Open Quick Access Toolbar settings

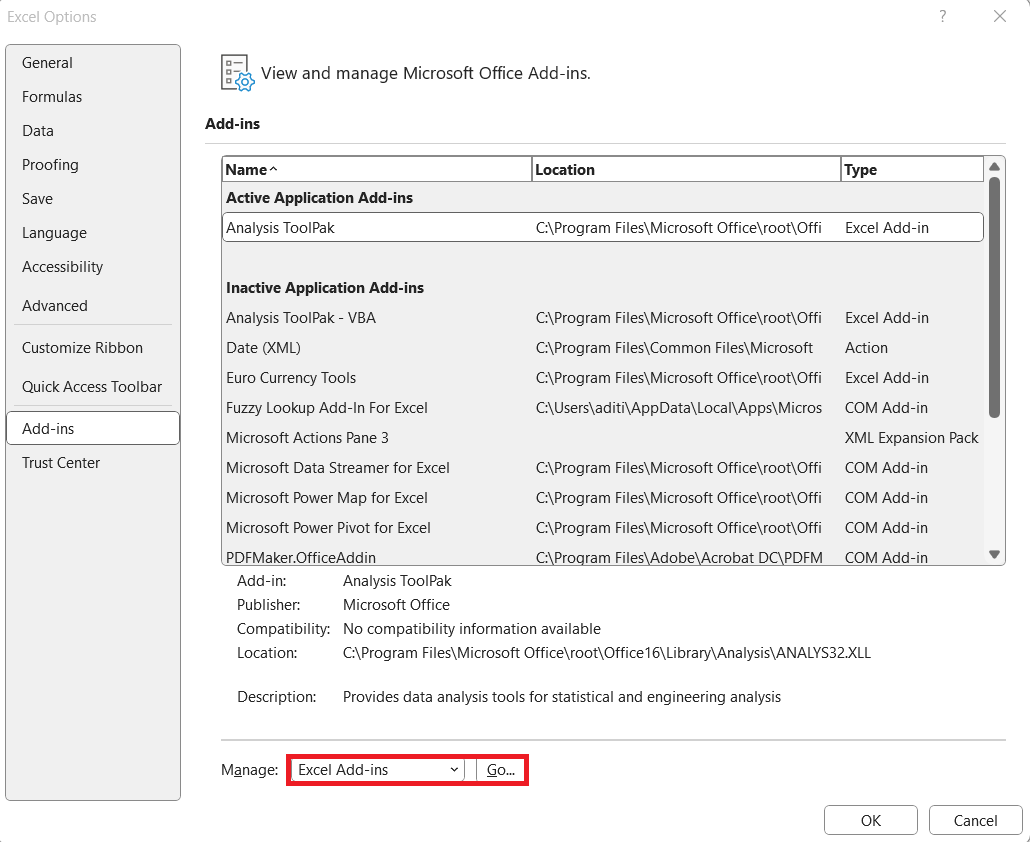click(x=93, y=387)
